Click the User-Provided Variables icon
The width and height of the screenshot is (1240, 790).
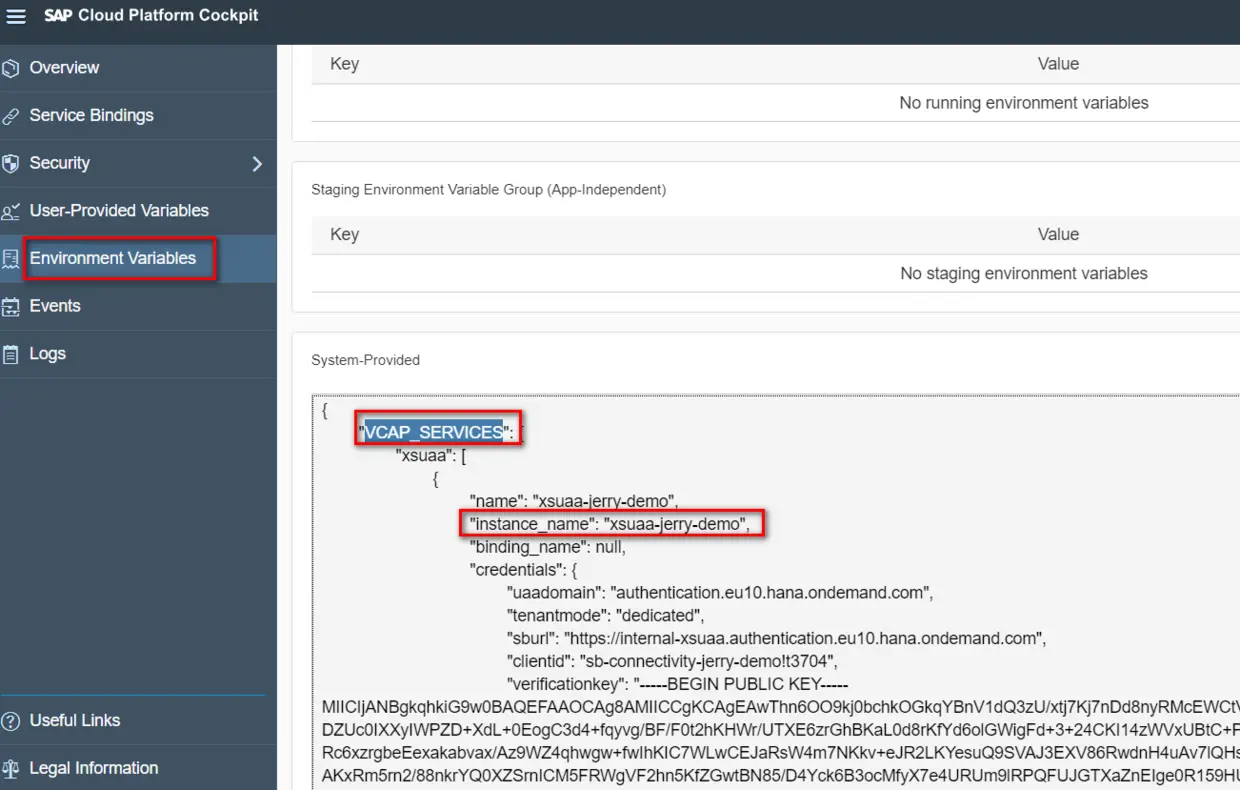11,211
